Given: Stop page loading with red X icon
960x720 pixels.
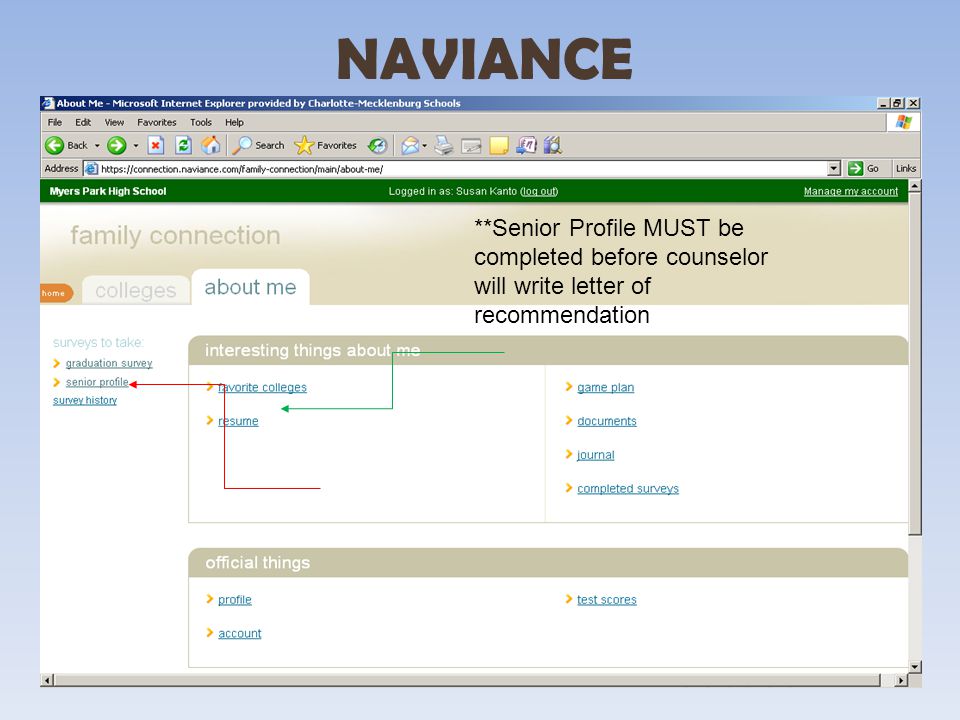Looking at the screenshot, I should tap(156, 146).
